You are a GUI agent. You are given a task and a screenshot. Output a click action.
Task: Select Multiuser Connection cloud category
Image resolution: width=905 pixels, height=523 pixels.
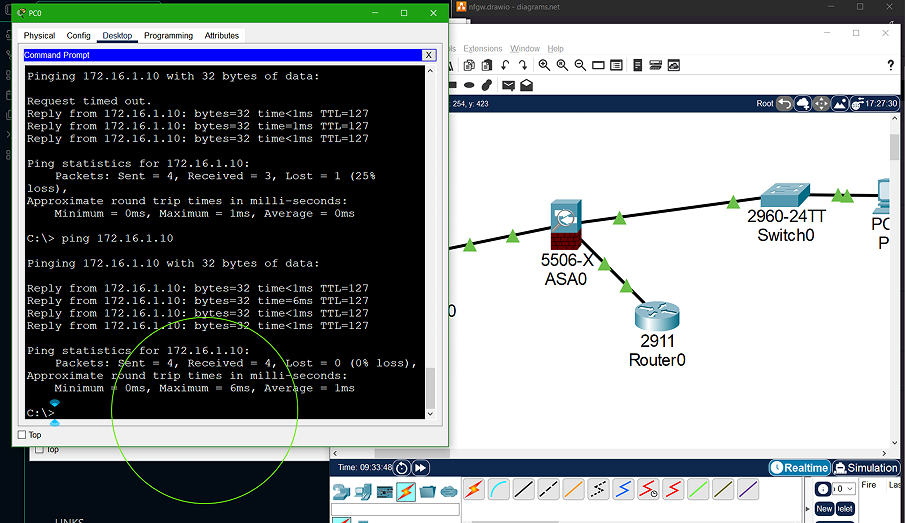coord(449,492)
